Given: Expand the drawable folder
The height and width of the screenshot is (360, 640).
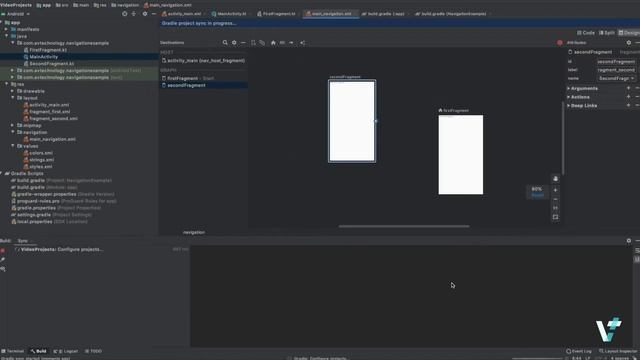Looking at the screenshot, I should click(x=13, y=91).
